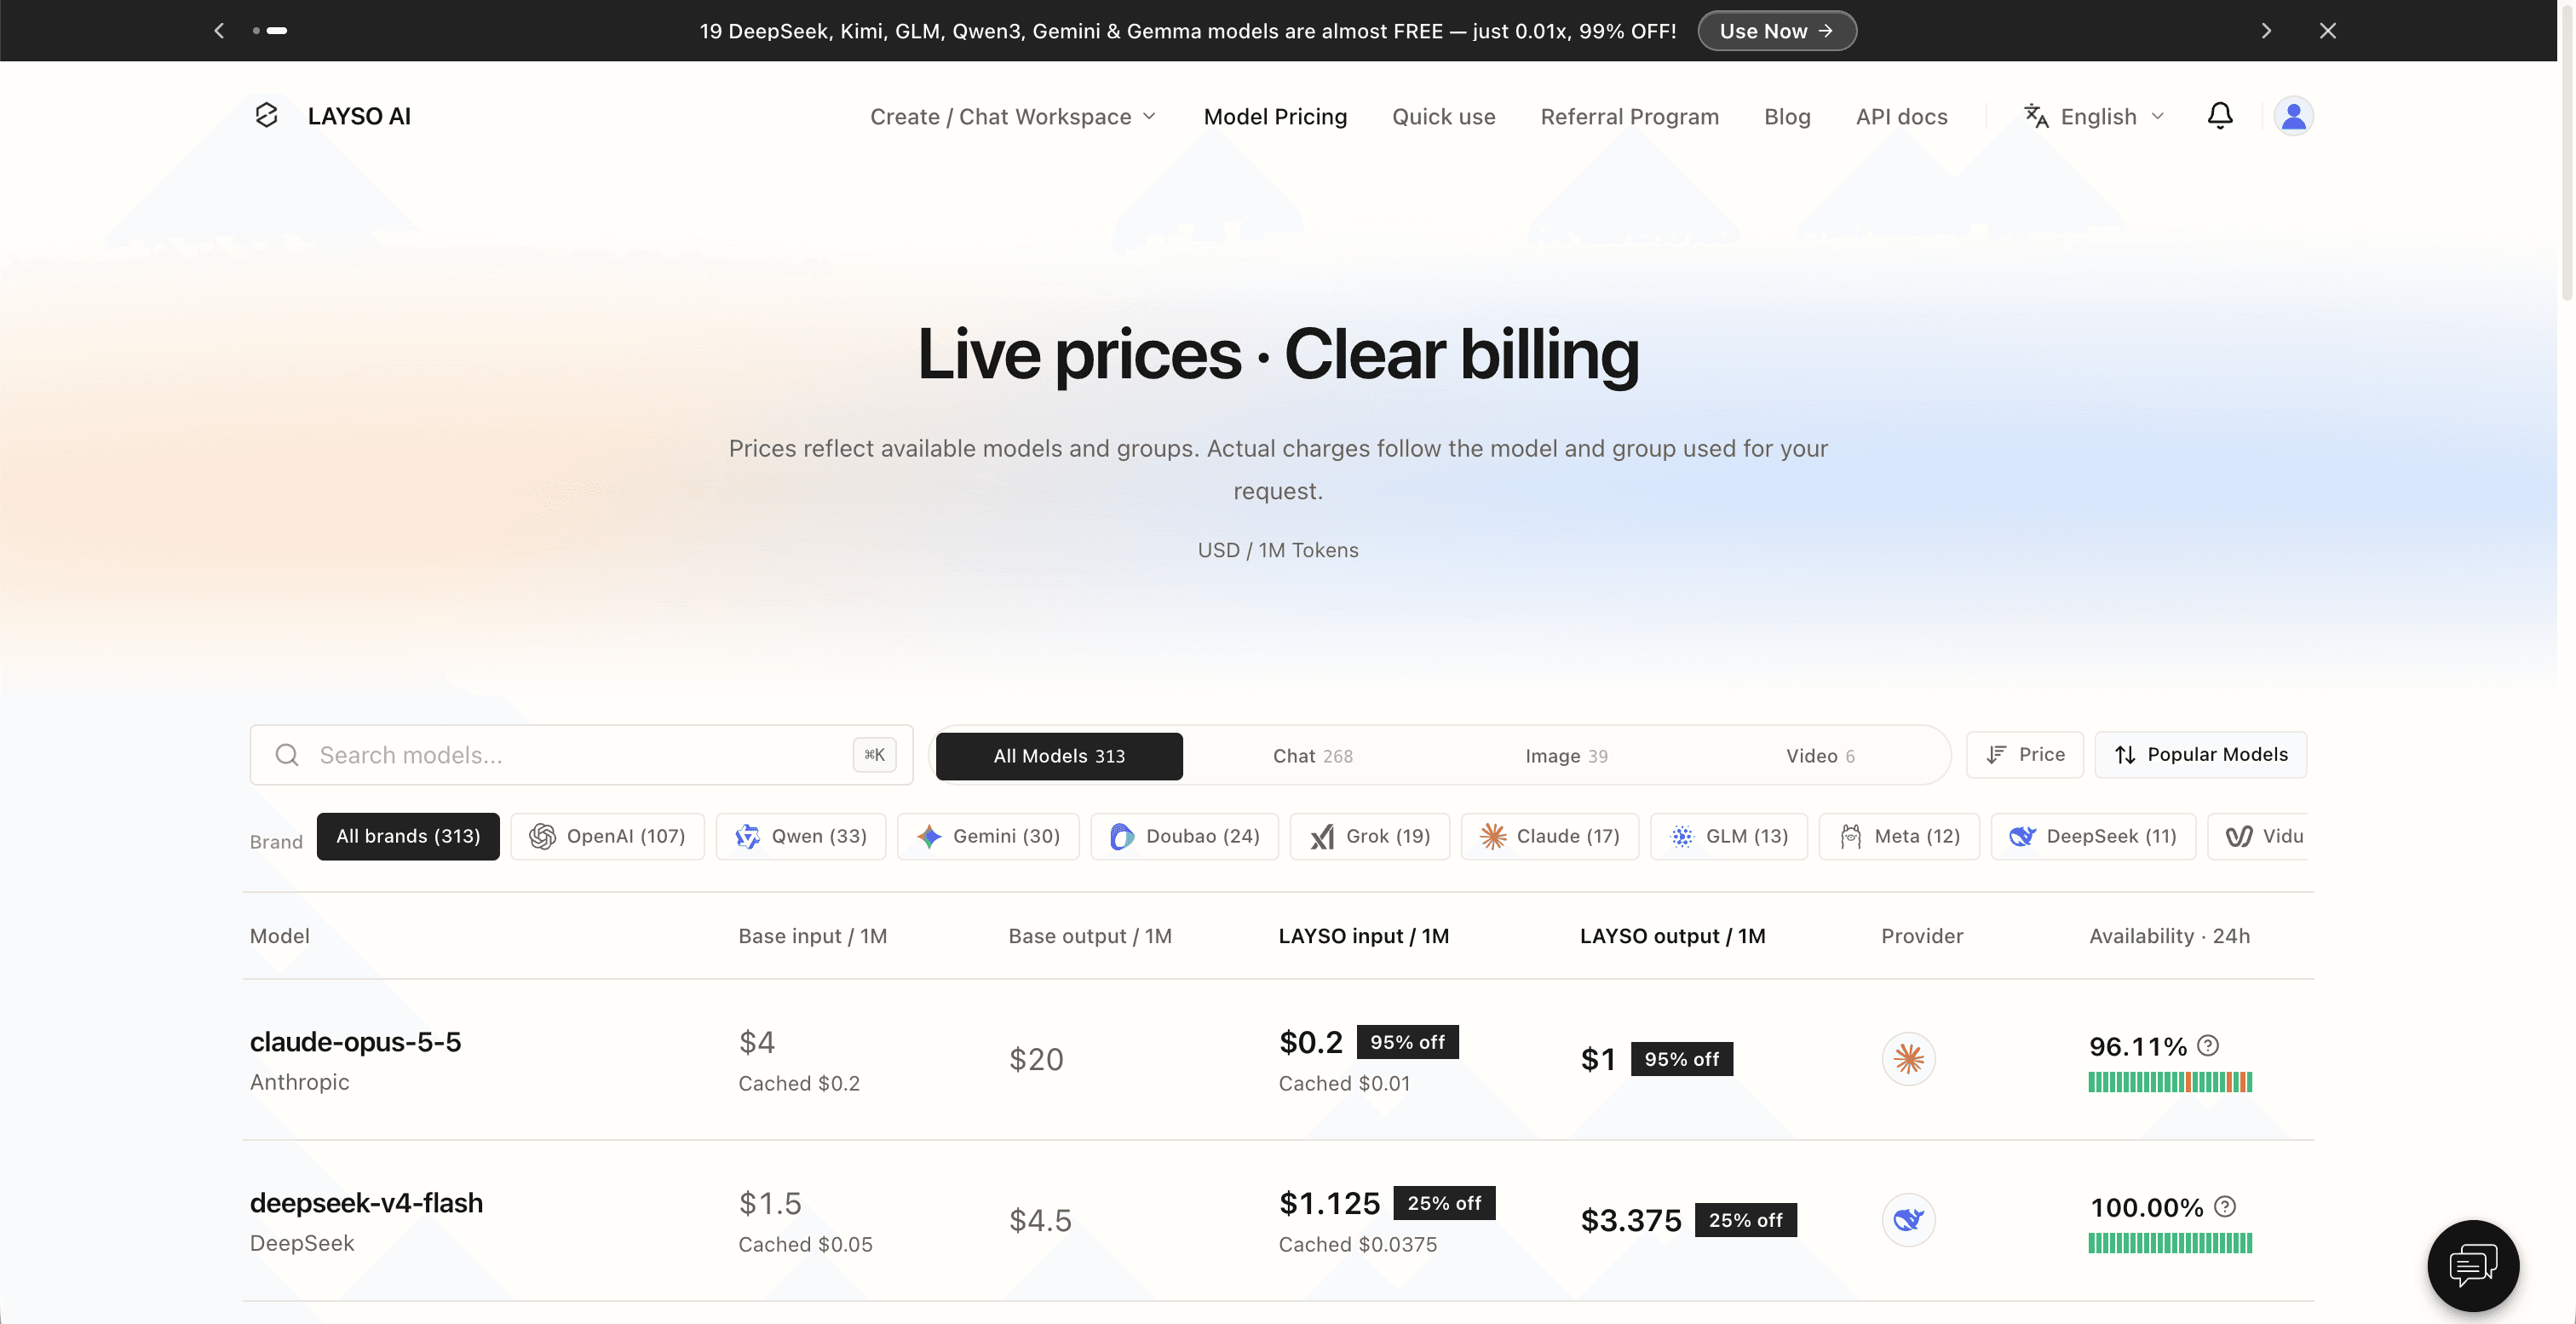
Task: Open Model Pricing page
Action: [1275, 117]
